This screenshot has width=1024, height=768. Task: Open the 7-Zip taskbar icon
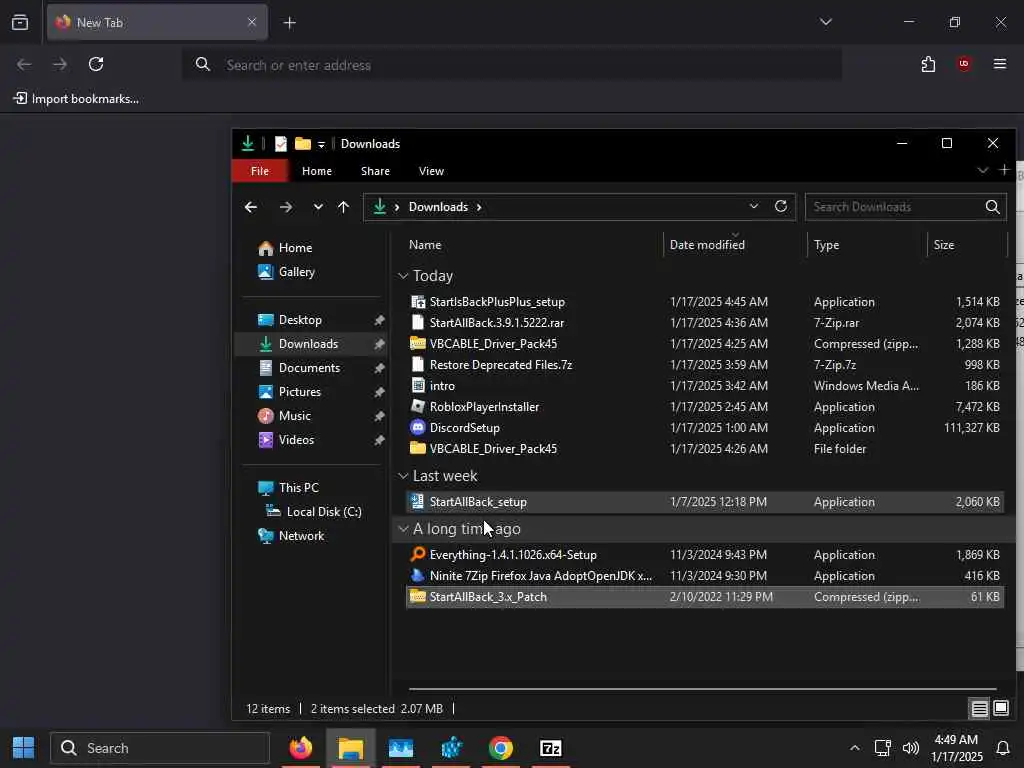(551, 748)
